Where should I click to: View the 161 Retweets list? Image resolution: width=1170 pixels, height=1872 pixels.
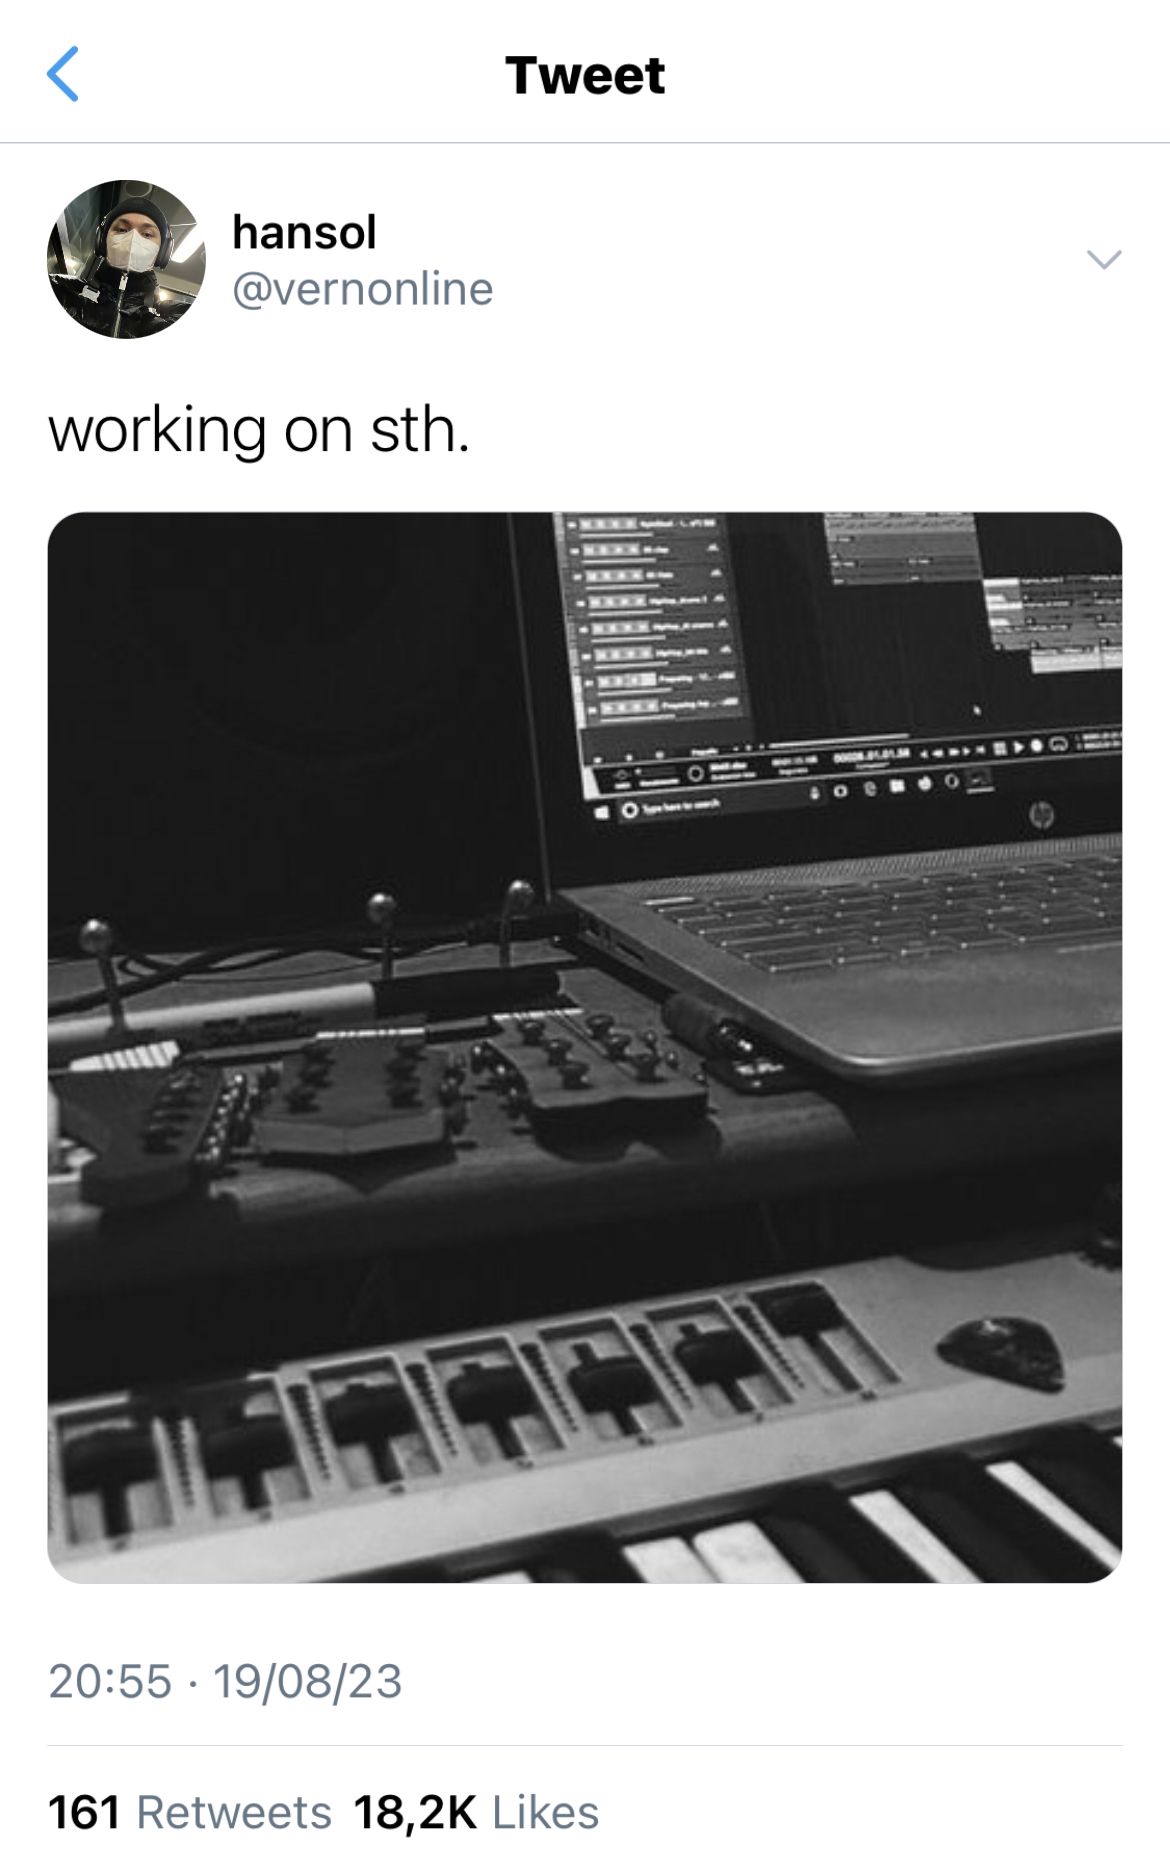tap(190, 1813)
